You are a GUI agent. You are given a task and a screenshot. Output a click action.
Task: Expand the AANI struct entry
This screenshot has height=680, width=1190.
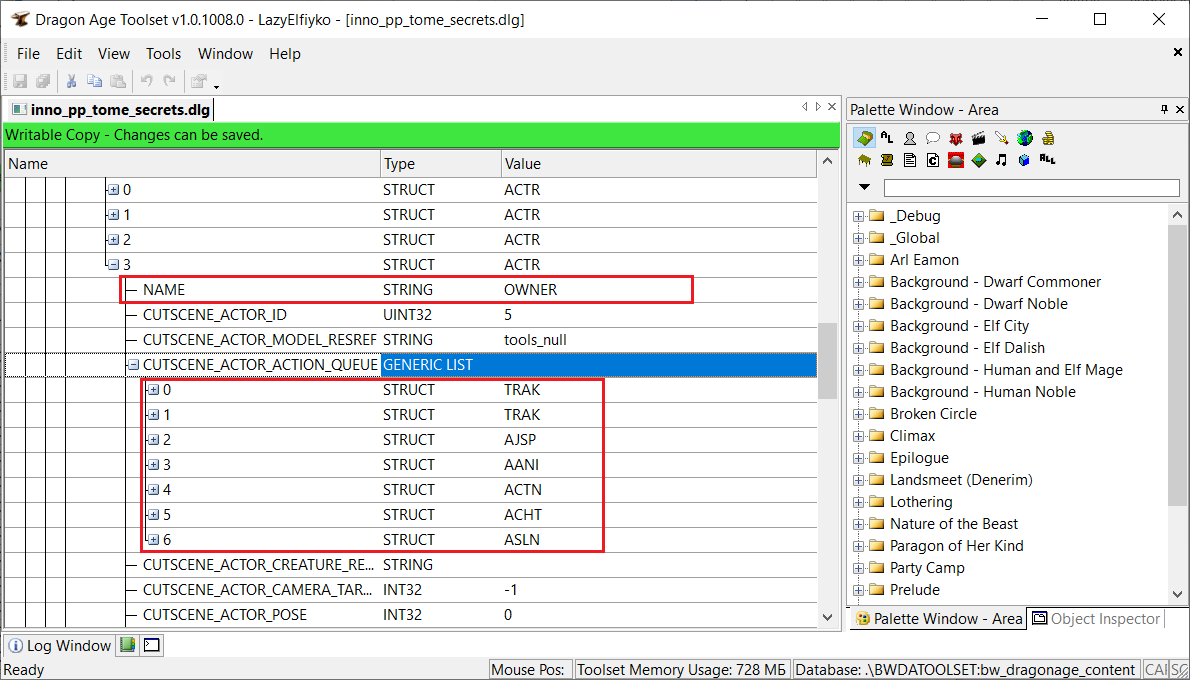153,465
